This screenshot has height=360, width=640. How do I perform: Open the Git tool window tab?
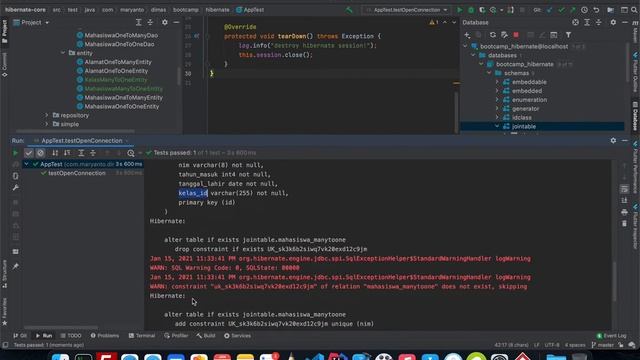coord(20,336)
